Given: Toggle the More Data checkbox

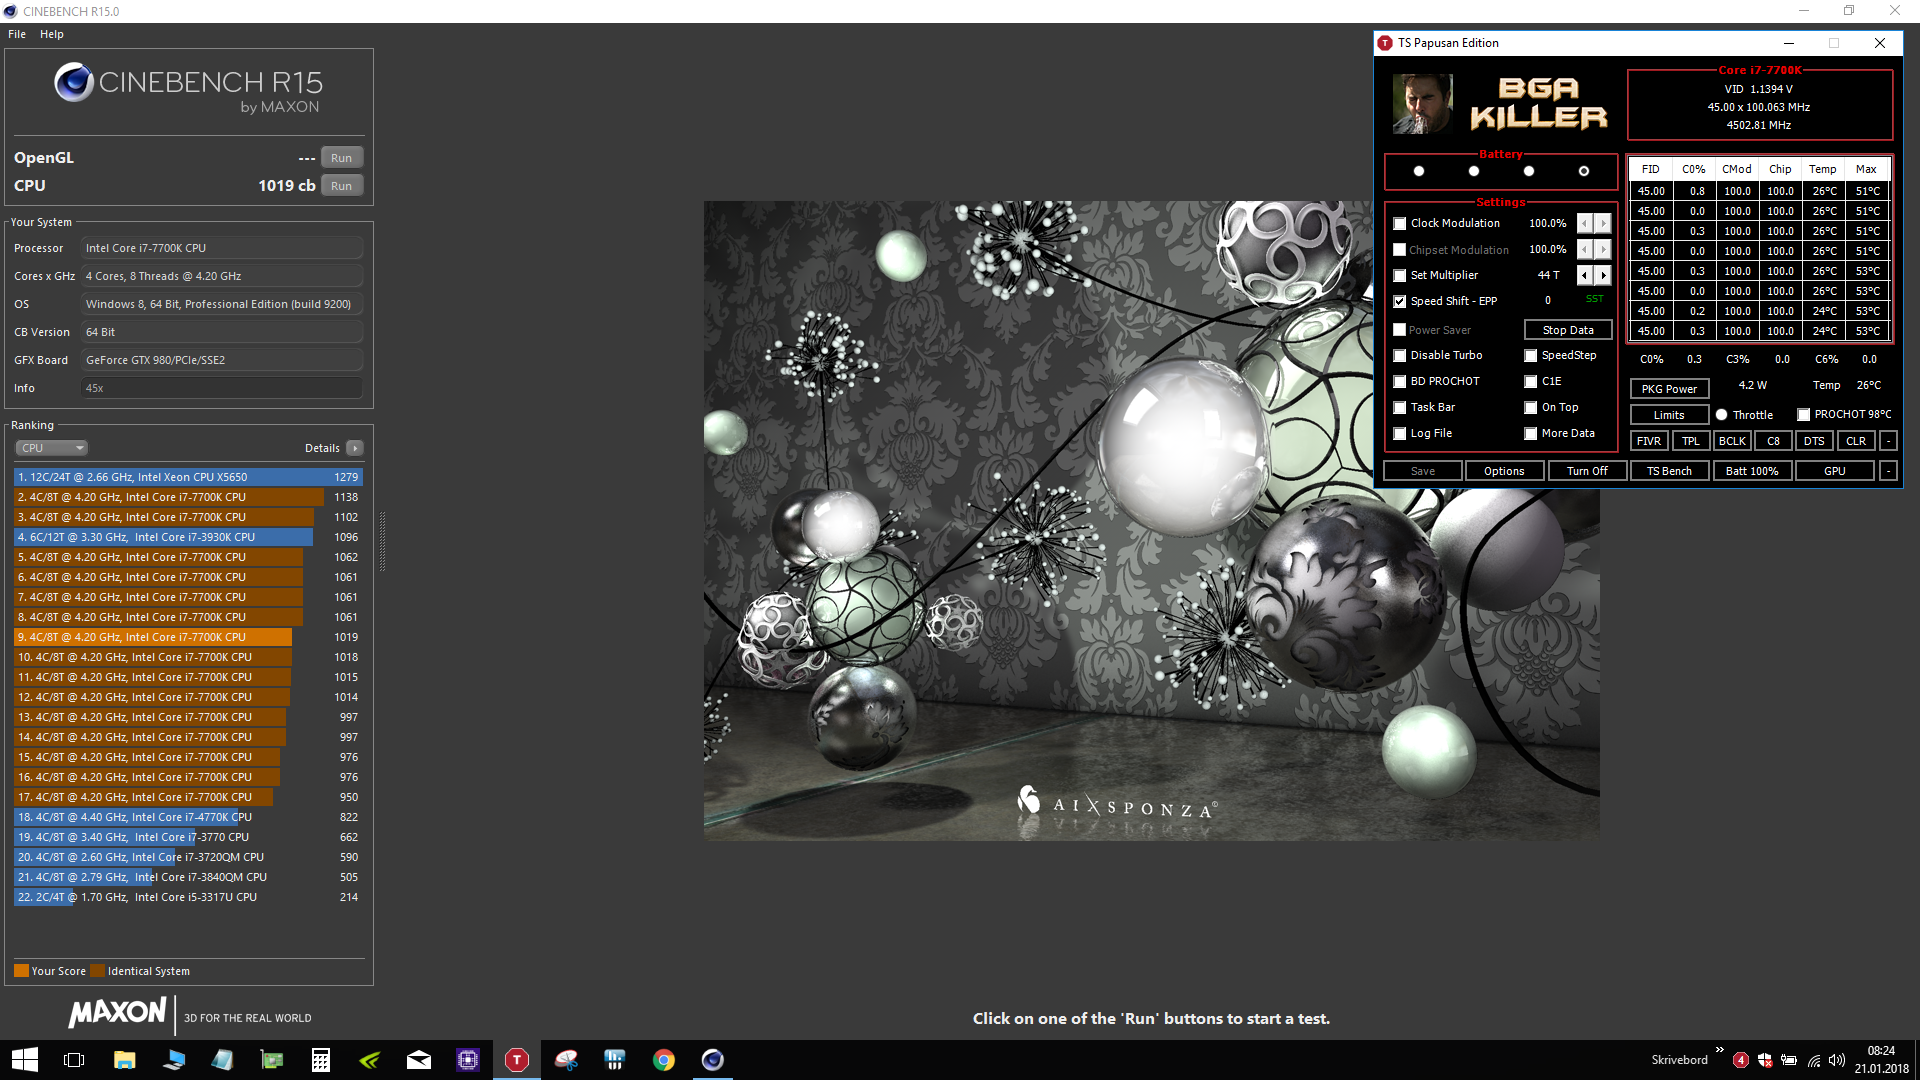Looking at the screenshot, I should (1531, 433).
